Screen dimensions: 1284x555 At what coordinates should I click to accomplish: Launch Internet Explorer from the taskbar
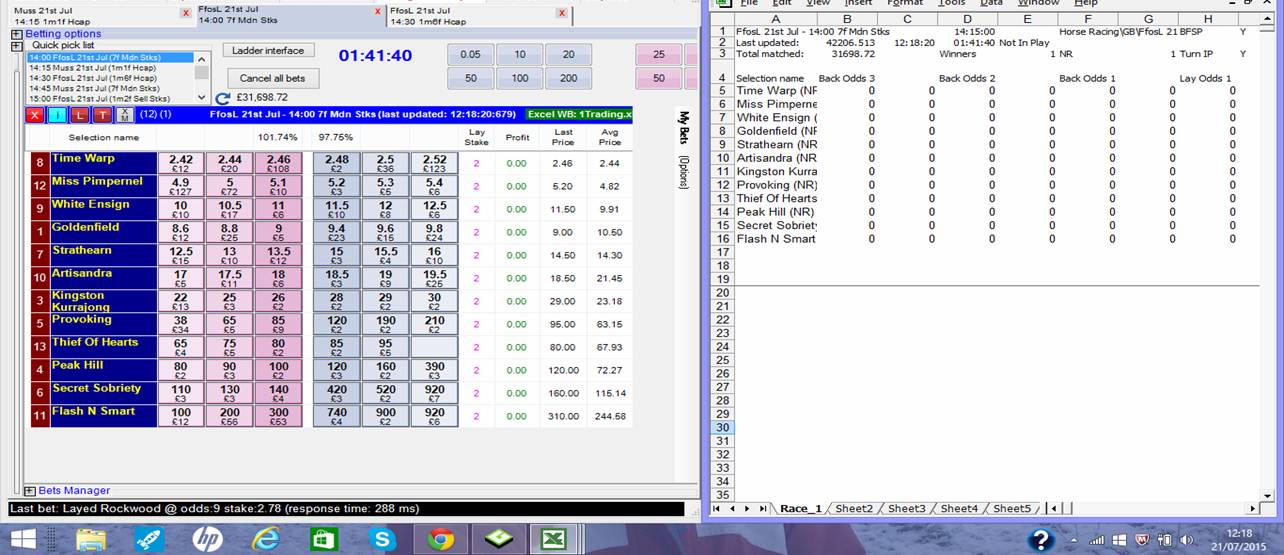click(265, 540)
